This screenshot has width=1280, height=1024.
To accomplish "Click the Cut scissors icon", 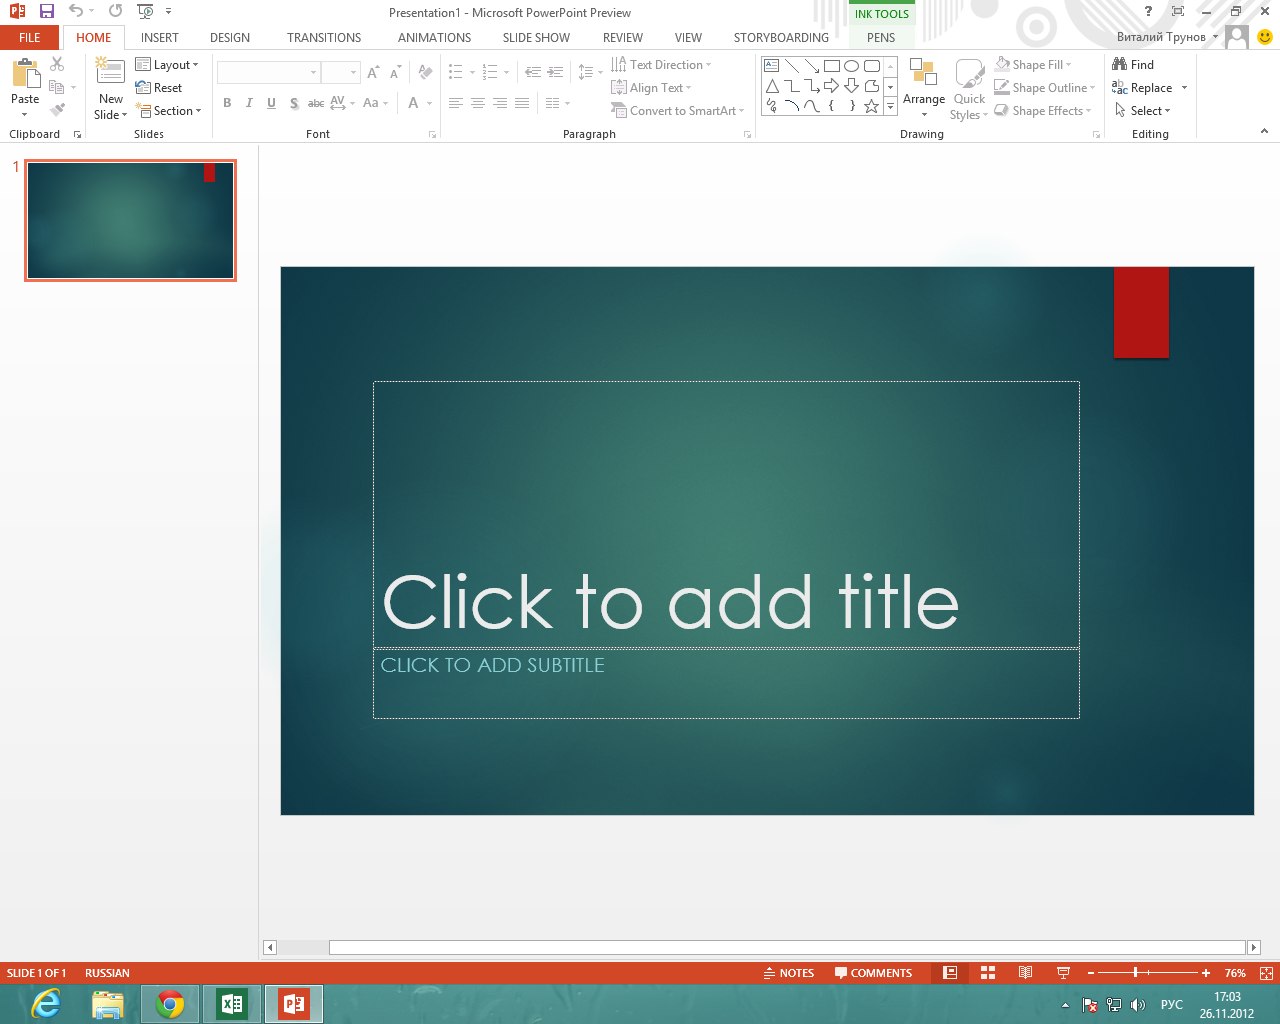I will tap(57, 64).
